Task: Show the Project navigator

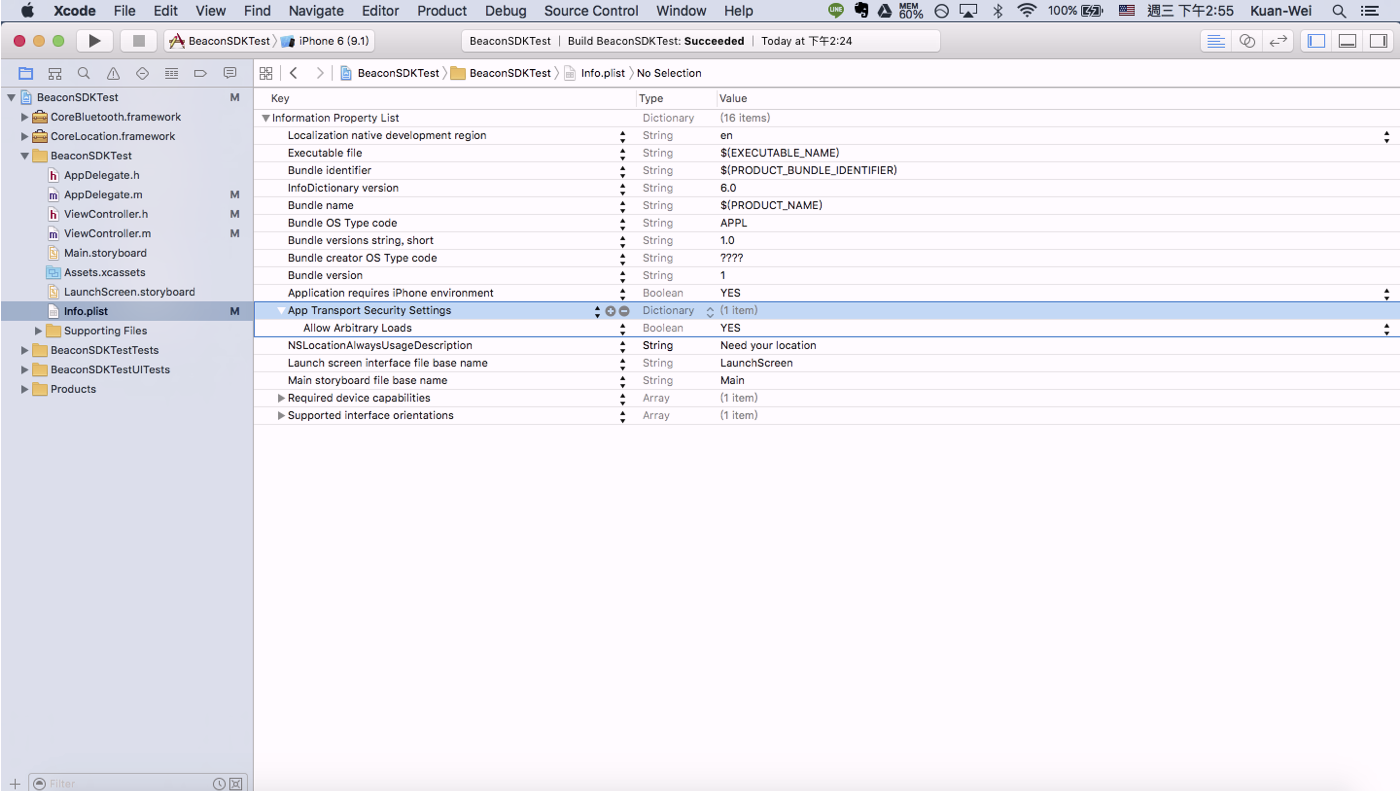Action: click(x=26, y=73)
